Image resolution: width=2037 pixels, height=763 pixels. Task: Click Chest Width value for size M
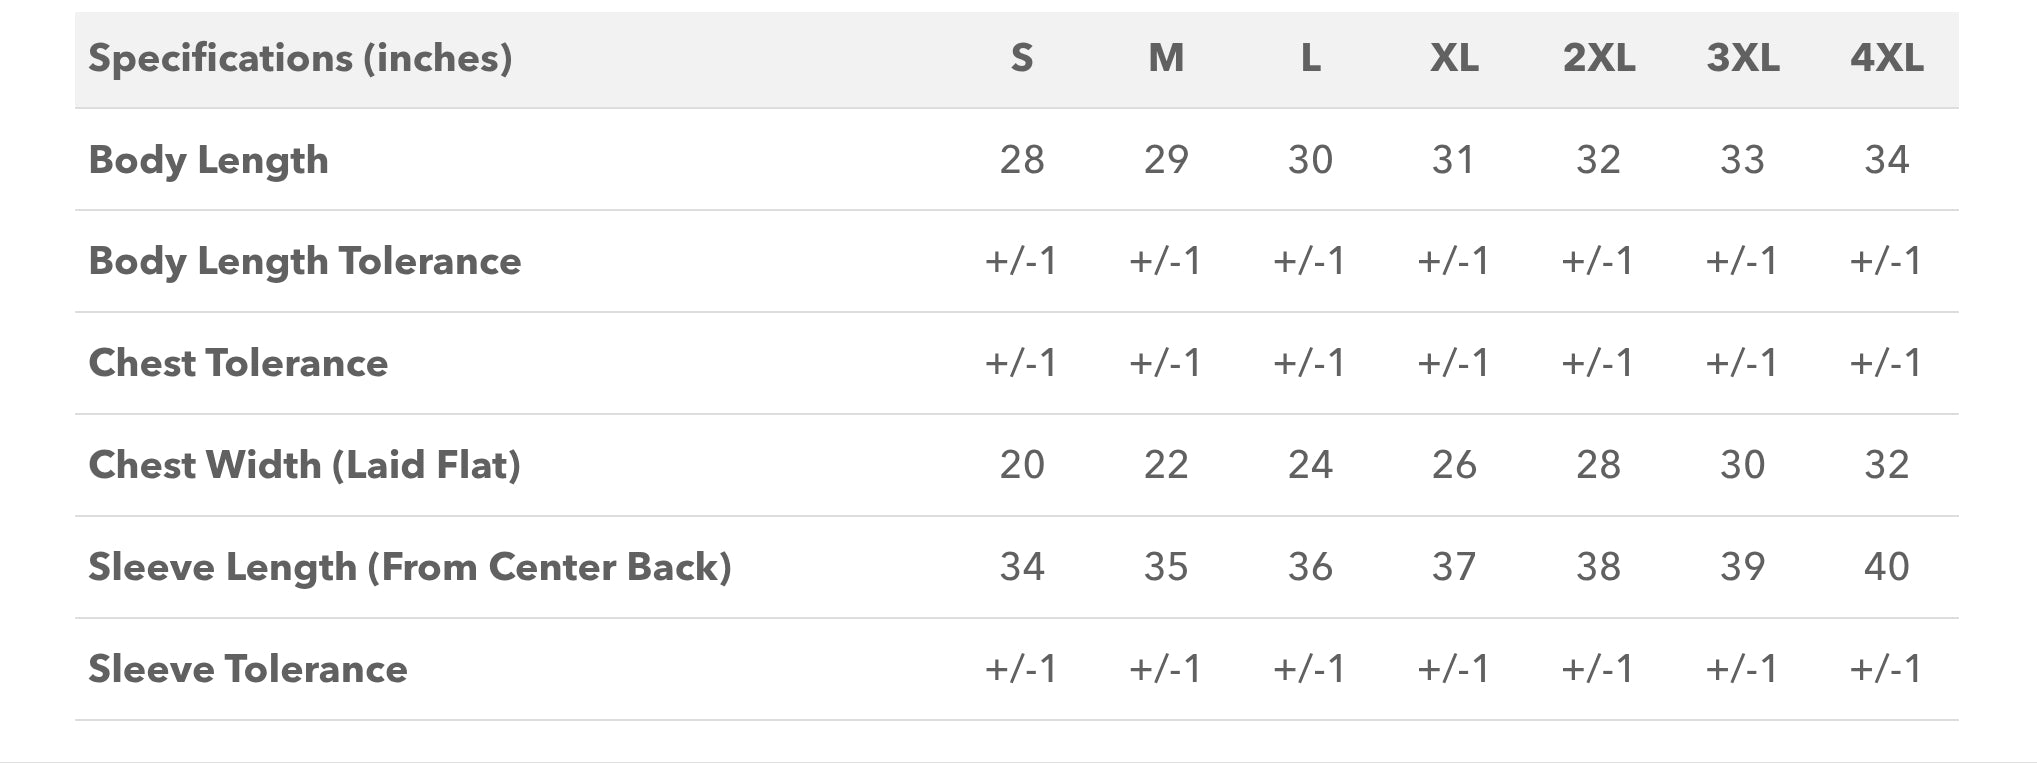point(1166,465)
